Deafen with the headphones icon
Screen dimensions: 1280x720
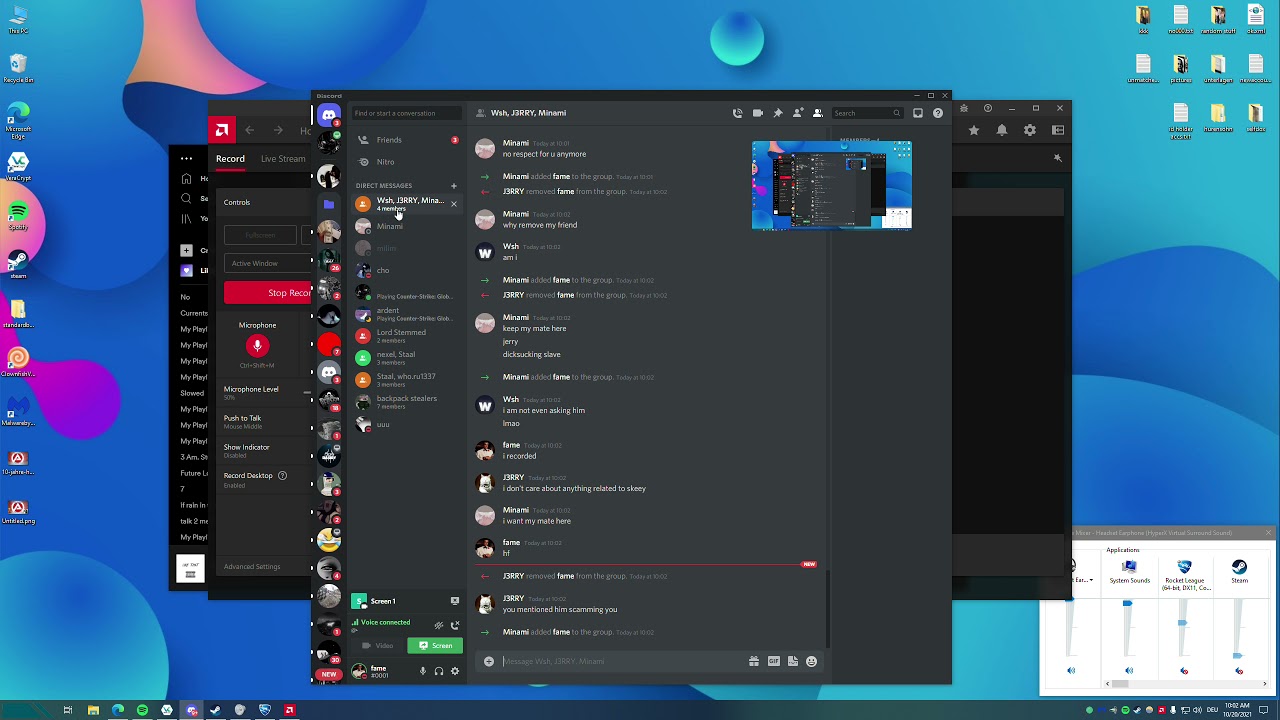(x=439, y=672)
